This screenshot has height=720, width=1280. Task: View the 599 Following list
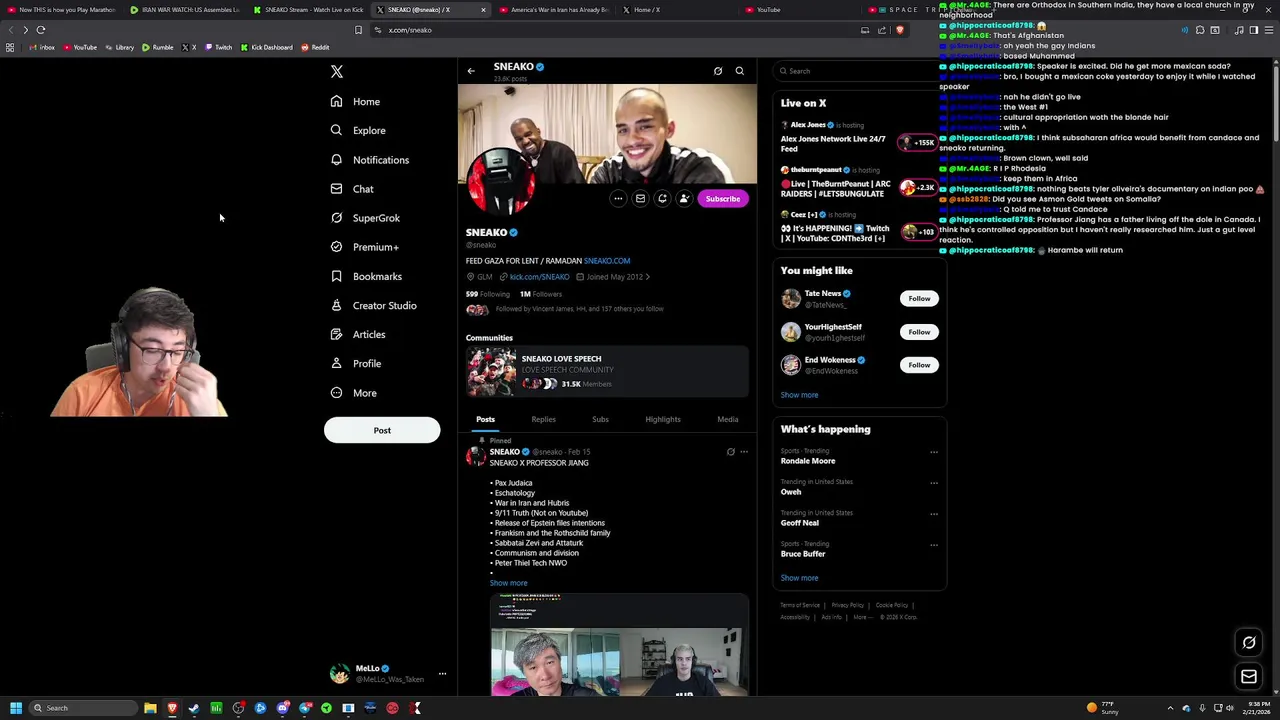pos(487,294)
